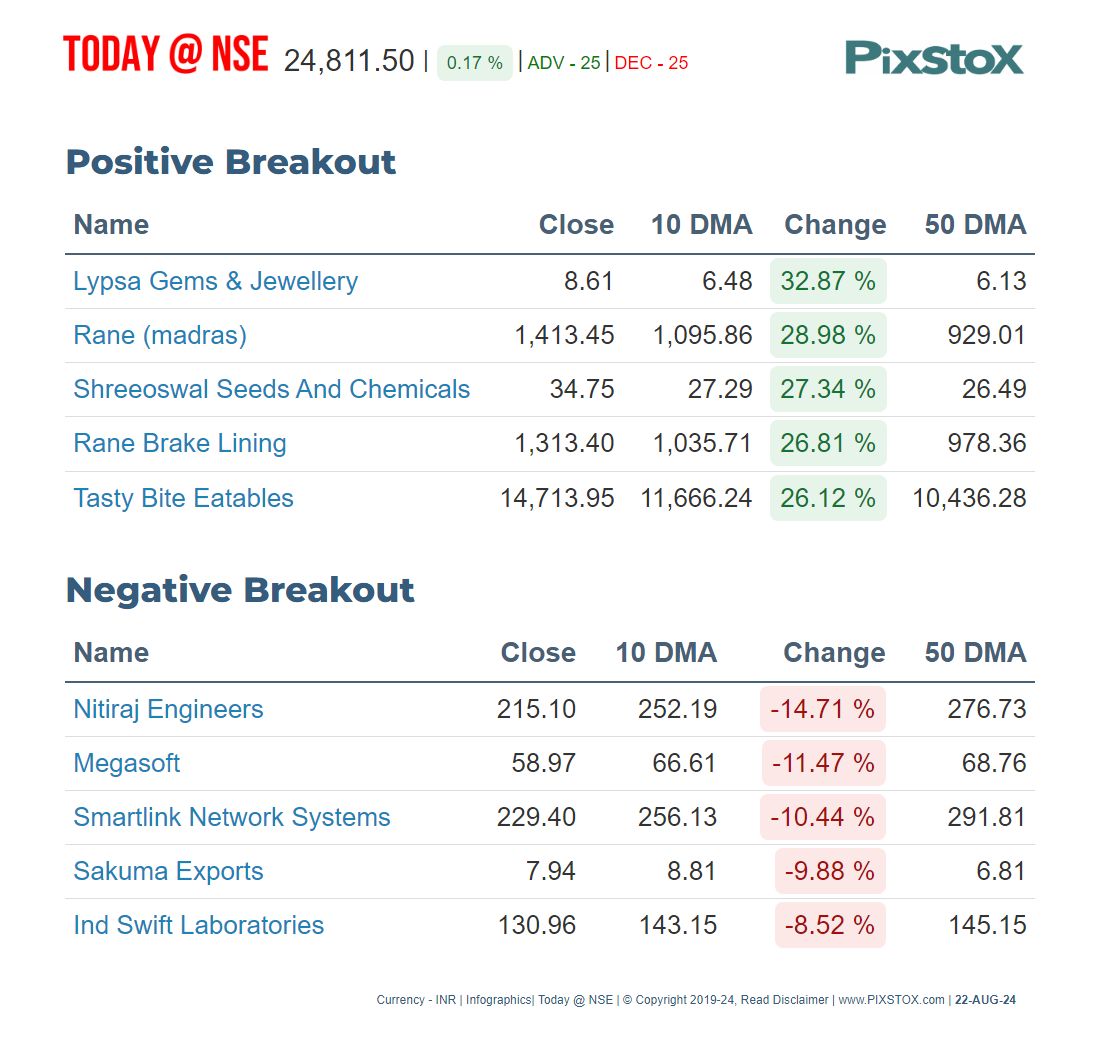Click the 32.87 % change badge
The image size is (1100, 1050).
coord(828,281)
